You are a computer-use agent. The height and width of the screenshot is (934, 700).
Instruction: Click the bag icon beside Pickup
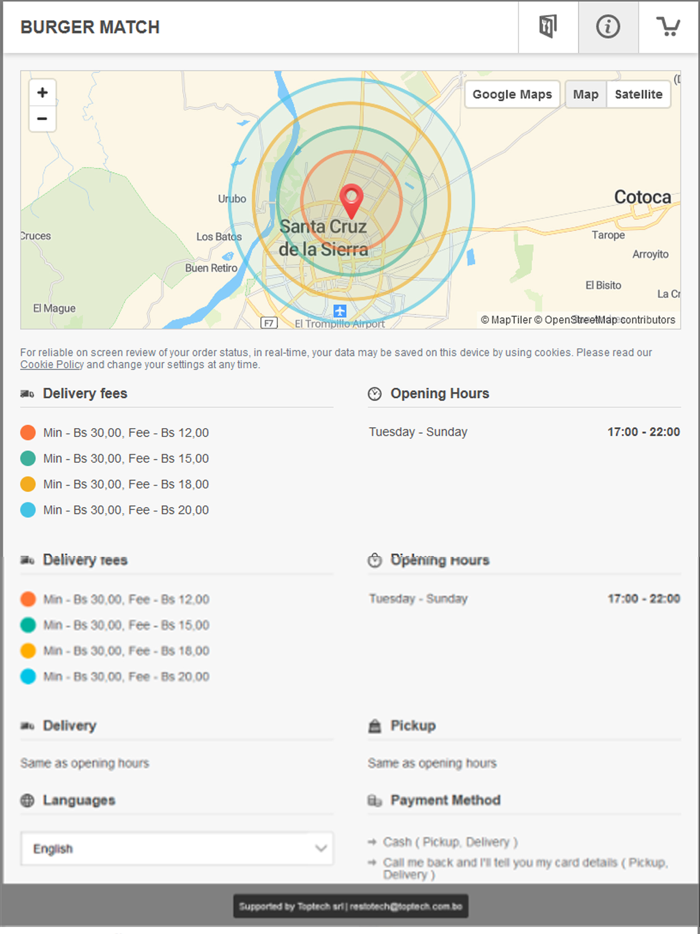click(375, 726)
